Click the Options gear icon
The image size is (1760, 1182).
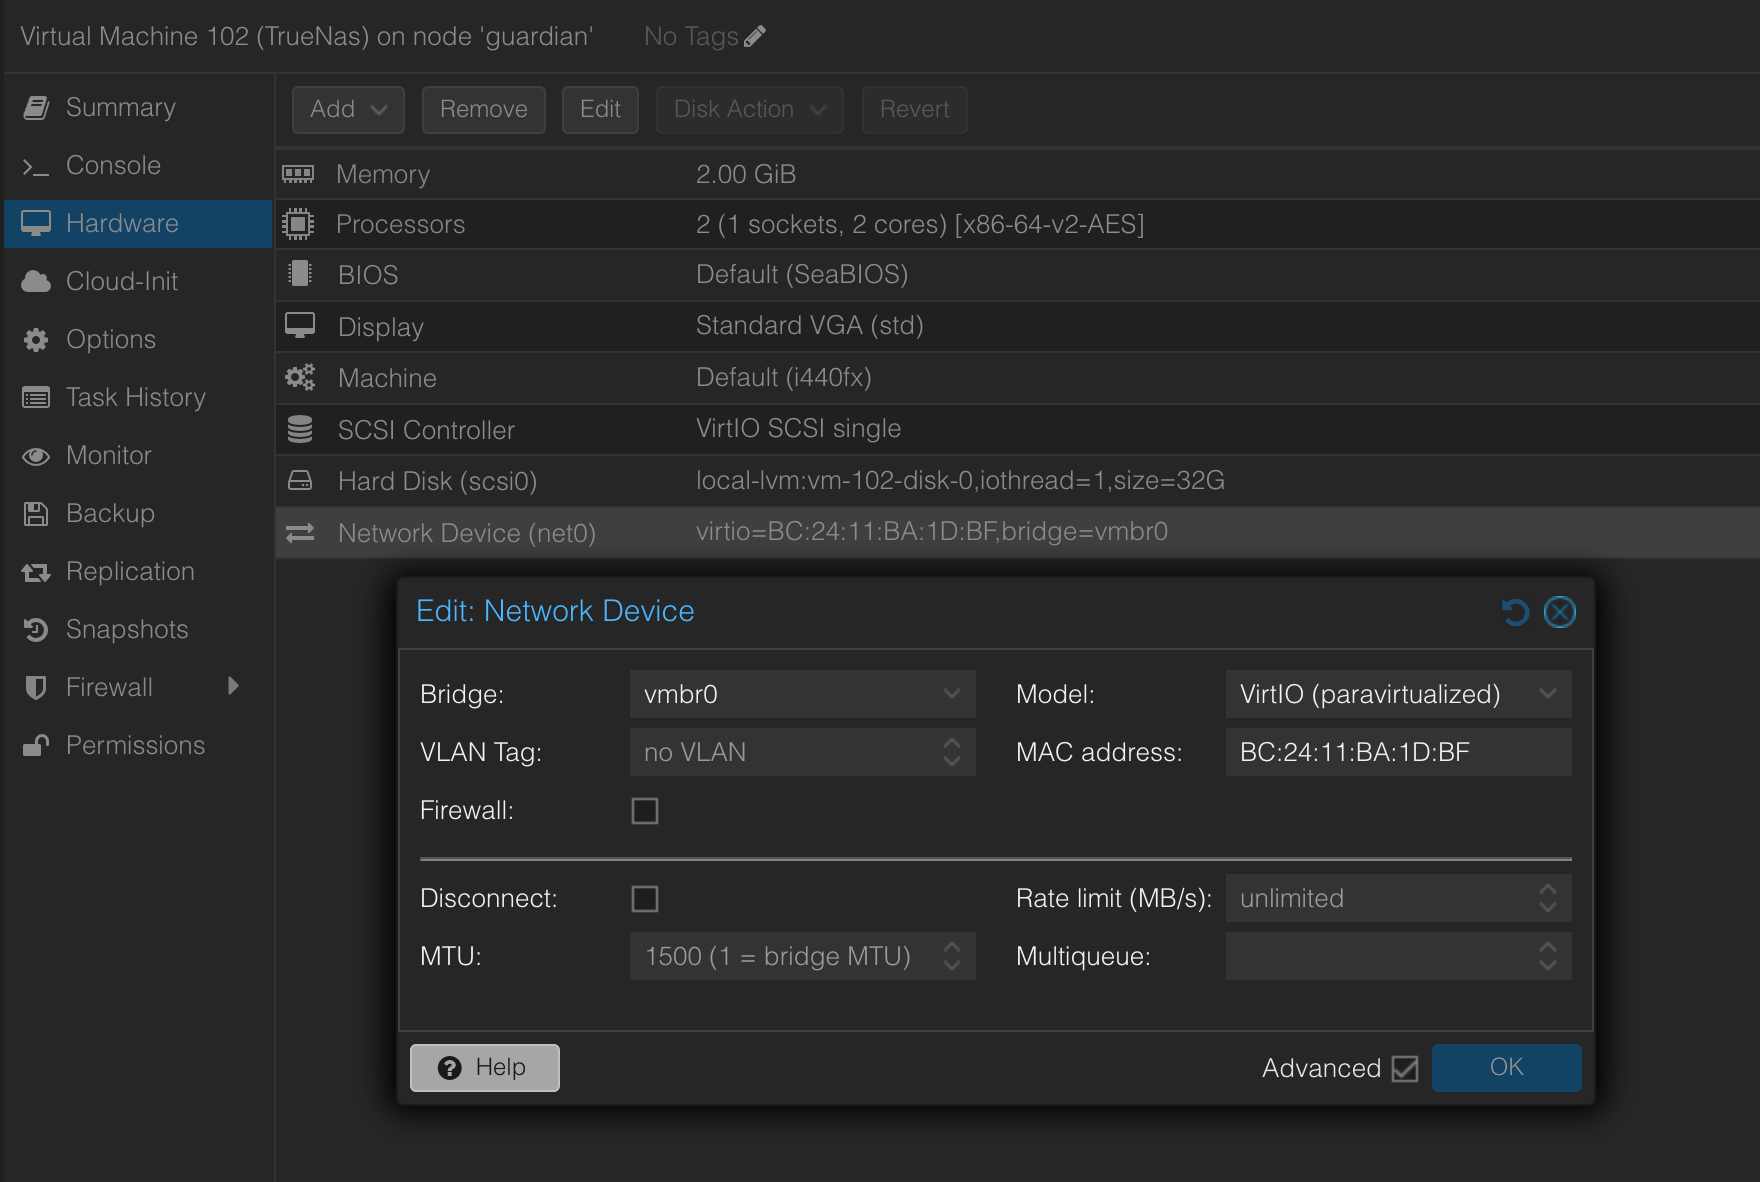(x=36, y=340)
